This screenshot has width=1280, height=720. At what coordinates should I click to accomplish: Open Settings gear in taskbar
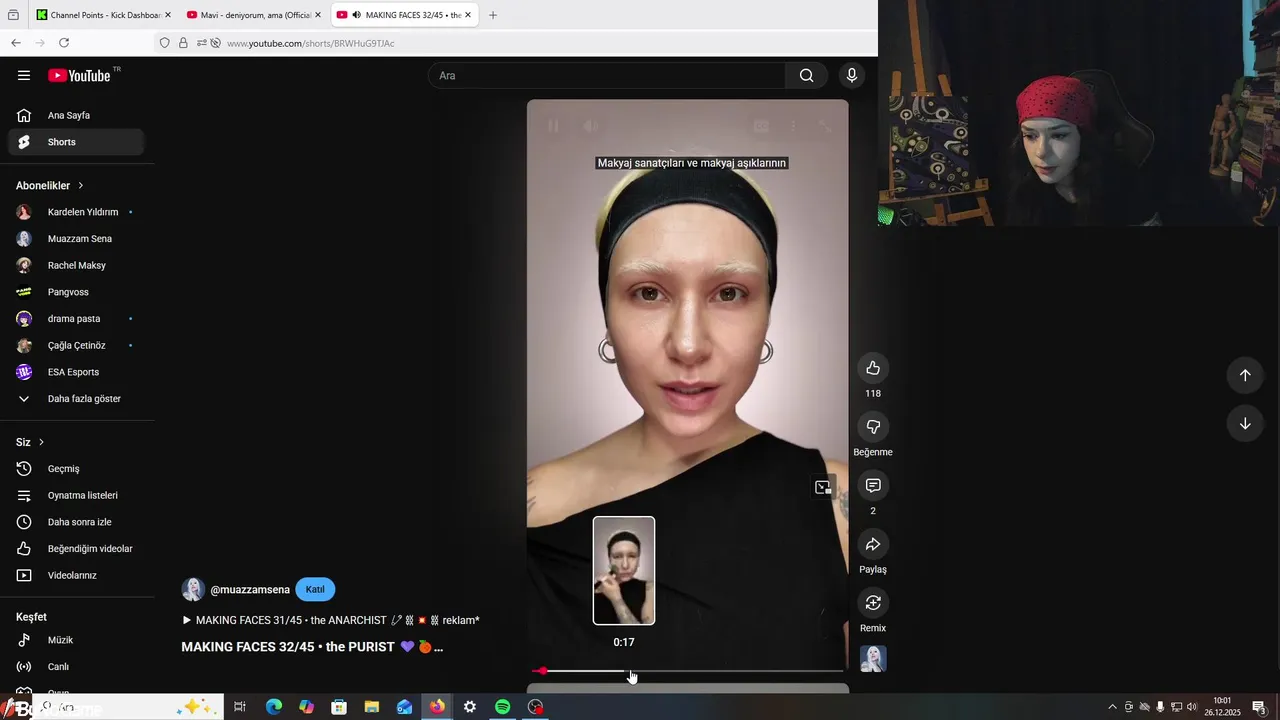[470, 707]
